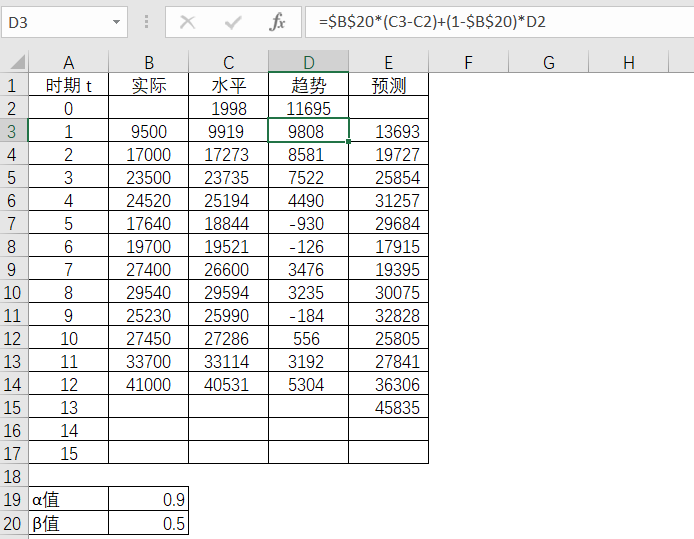The width and height of the screenshot is (694, 539).
Task: Expand the Name Box dropdown arrow
Action: point(117,21)
